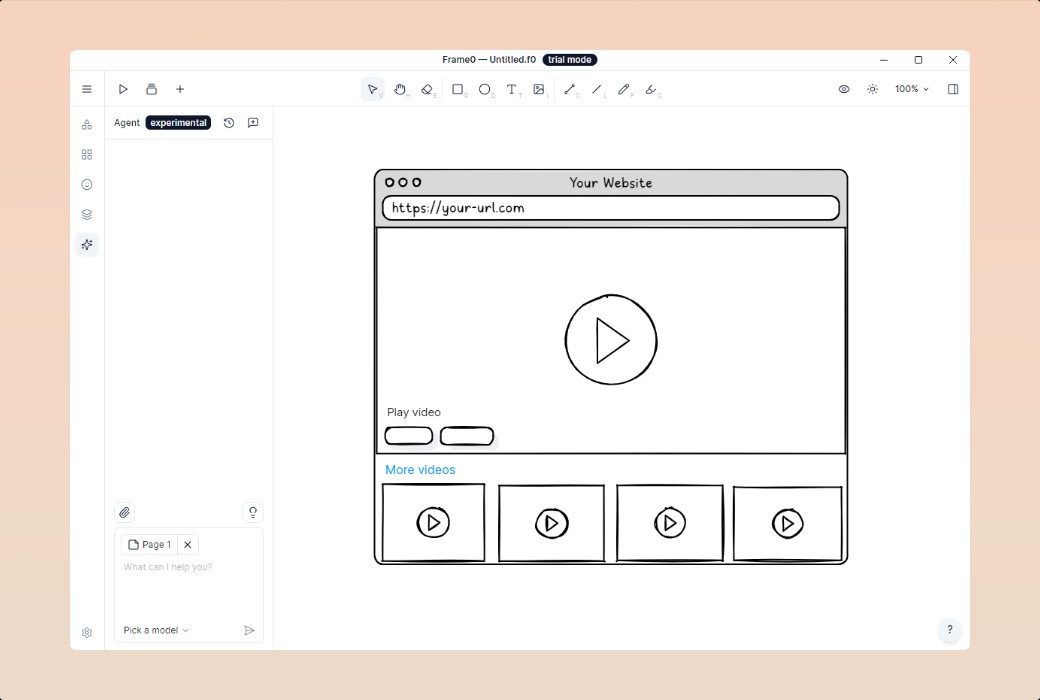Click the What can I help you input
This screenshot has height=700, width=1040.
click(188, 585)
